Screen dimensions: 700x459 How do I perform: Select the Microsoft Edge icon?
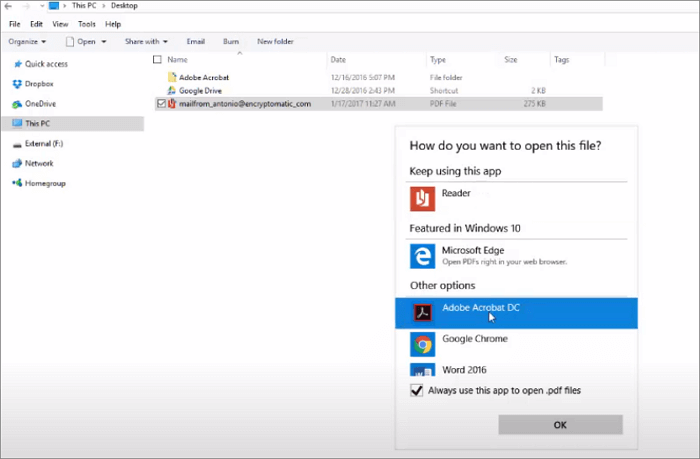click(x=422, y=256)
